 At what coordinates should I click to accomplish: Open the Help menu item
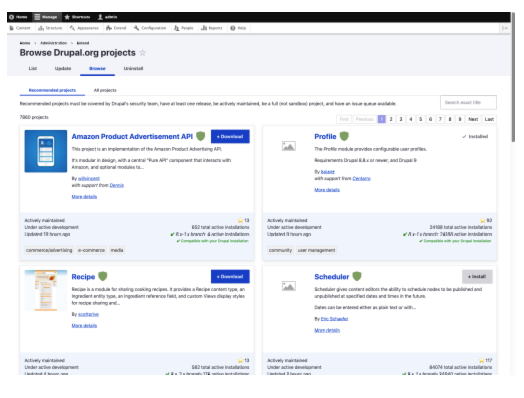(238, 28)
